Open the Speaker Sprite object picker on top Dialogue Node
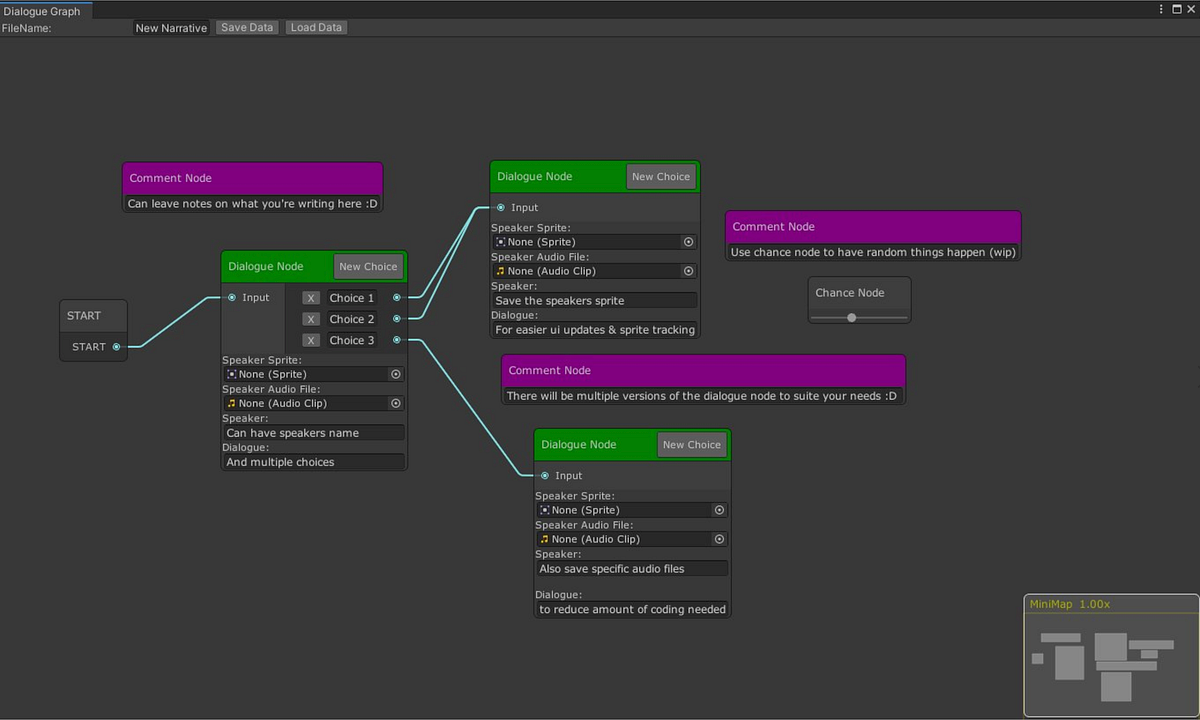Screen dimensions: 1200x720 point(688,241)
